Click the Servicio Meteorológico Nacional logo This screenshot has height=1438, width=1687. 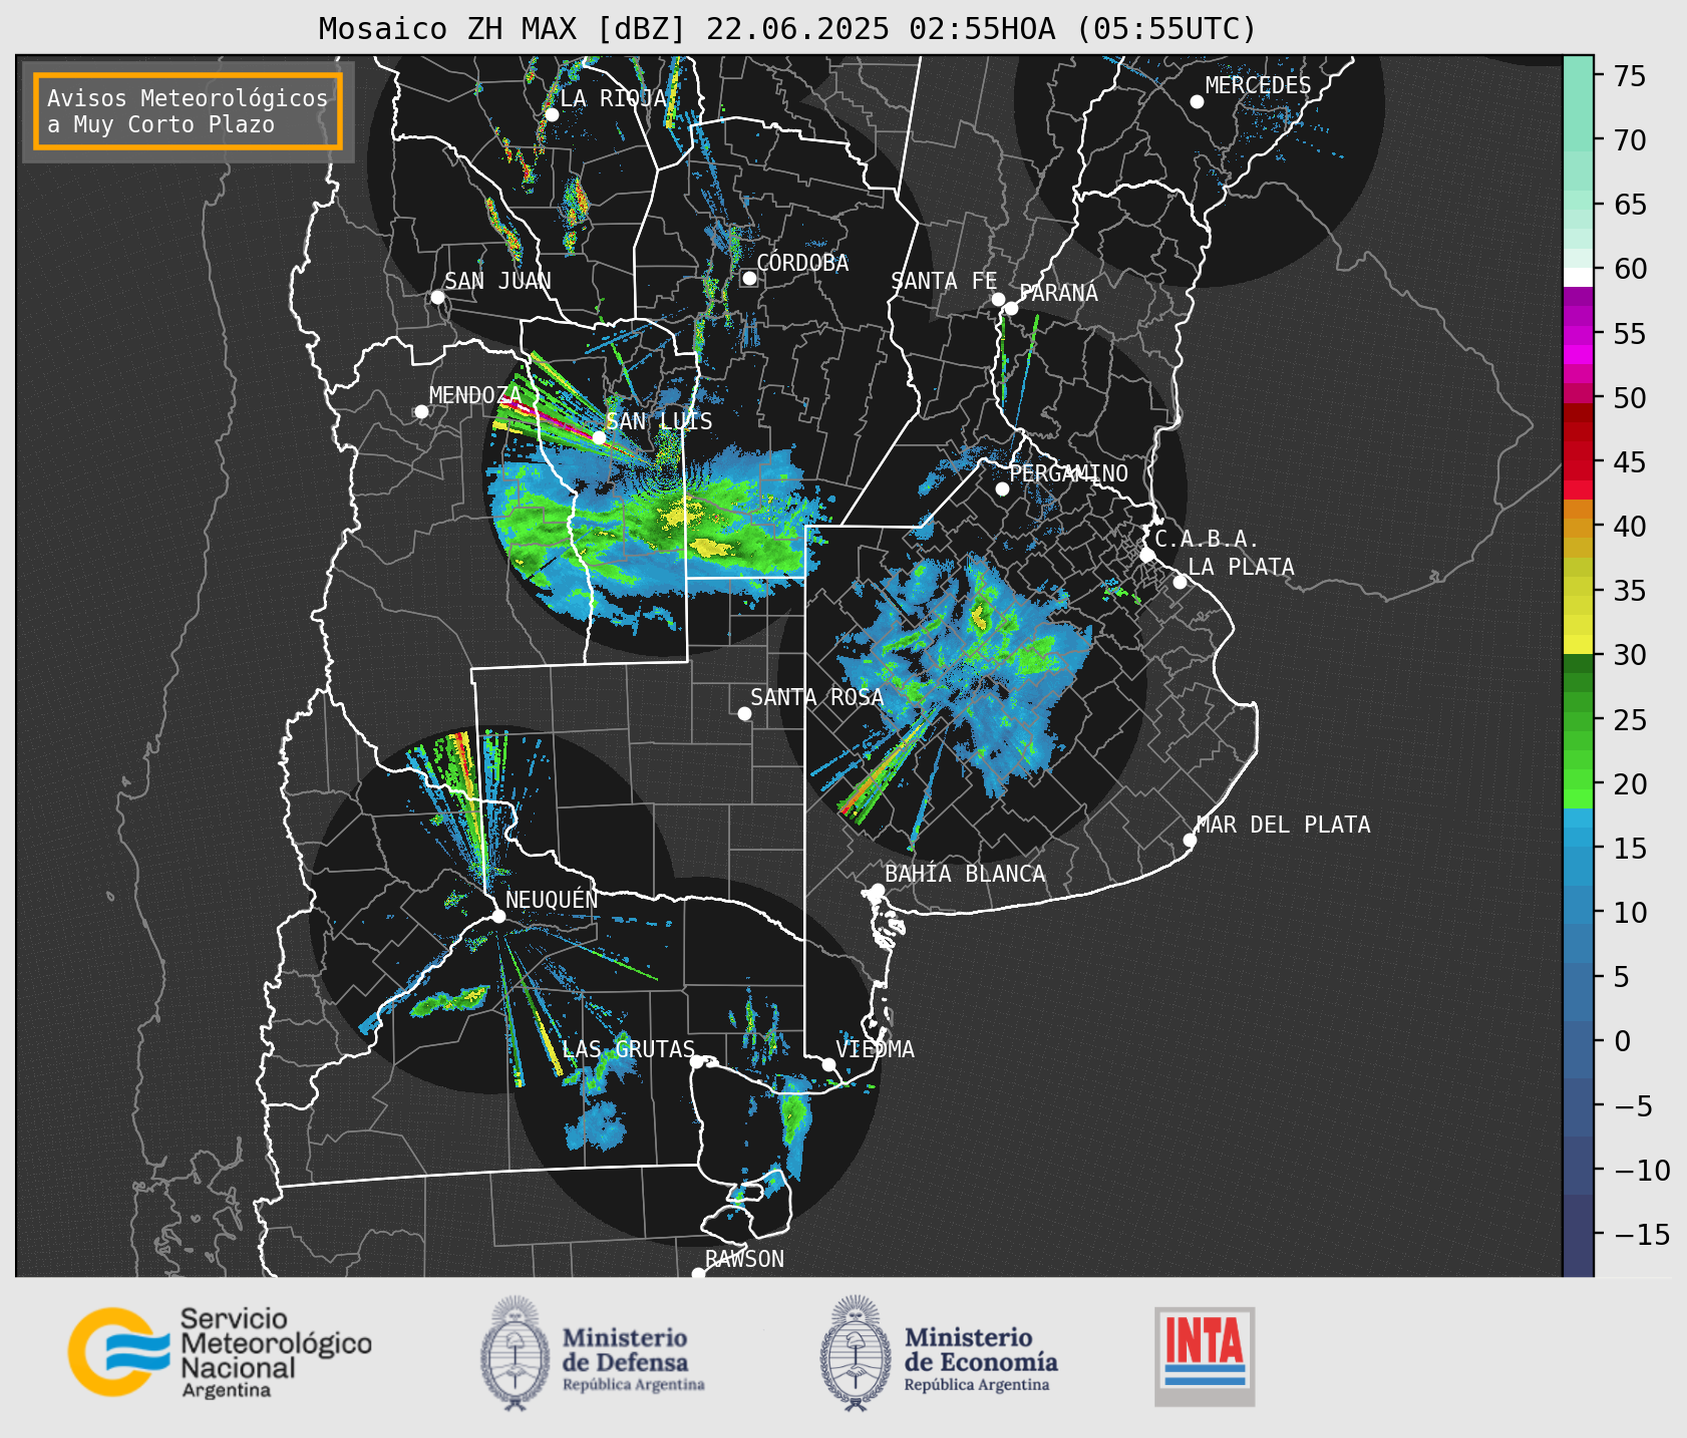click(219, 1352)
